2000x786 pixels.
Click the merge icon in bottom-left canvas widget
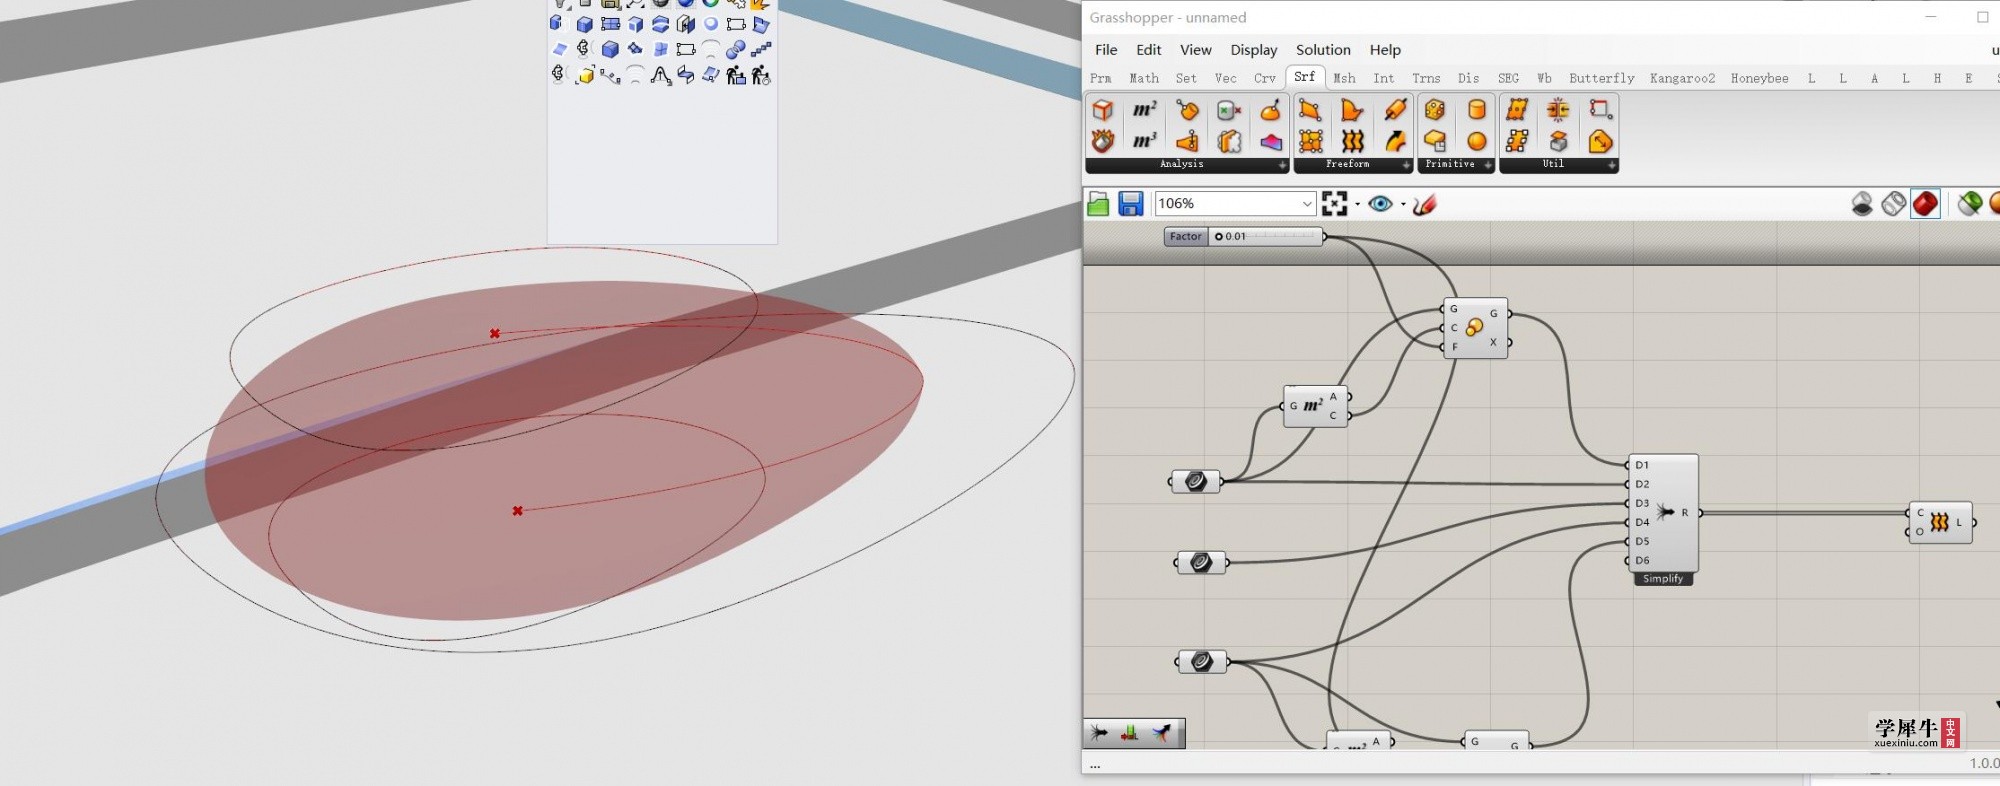(1100, 733)
